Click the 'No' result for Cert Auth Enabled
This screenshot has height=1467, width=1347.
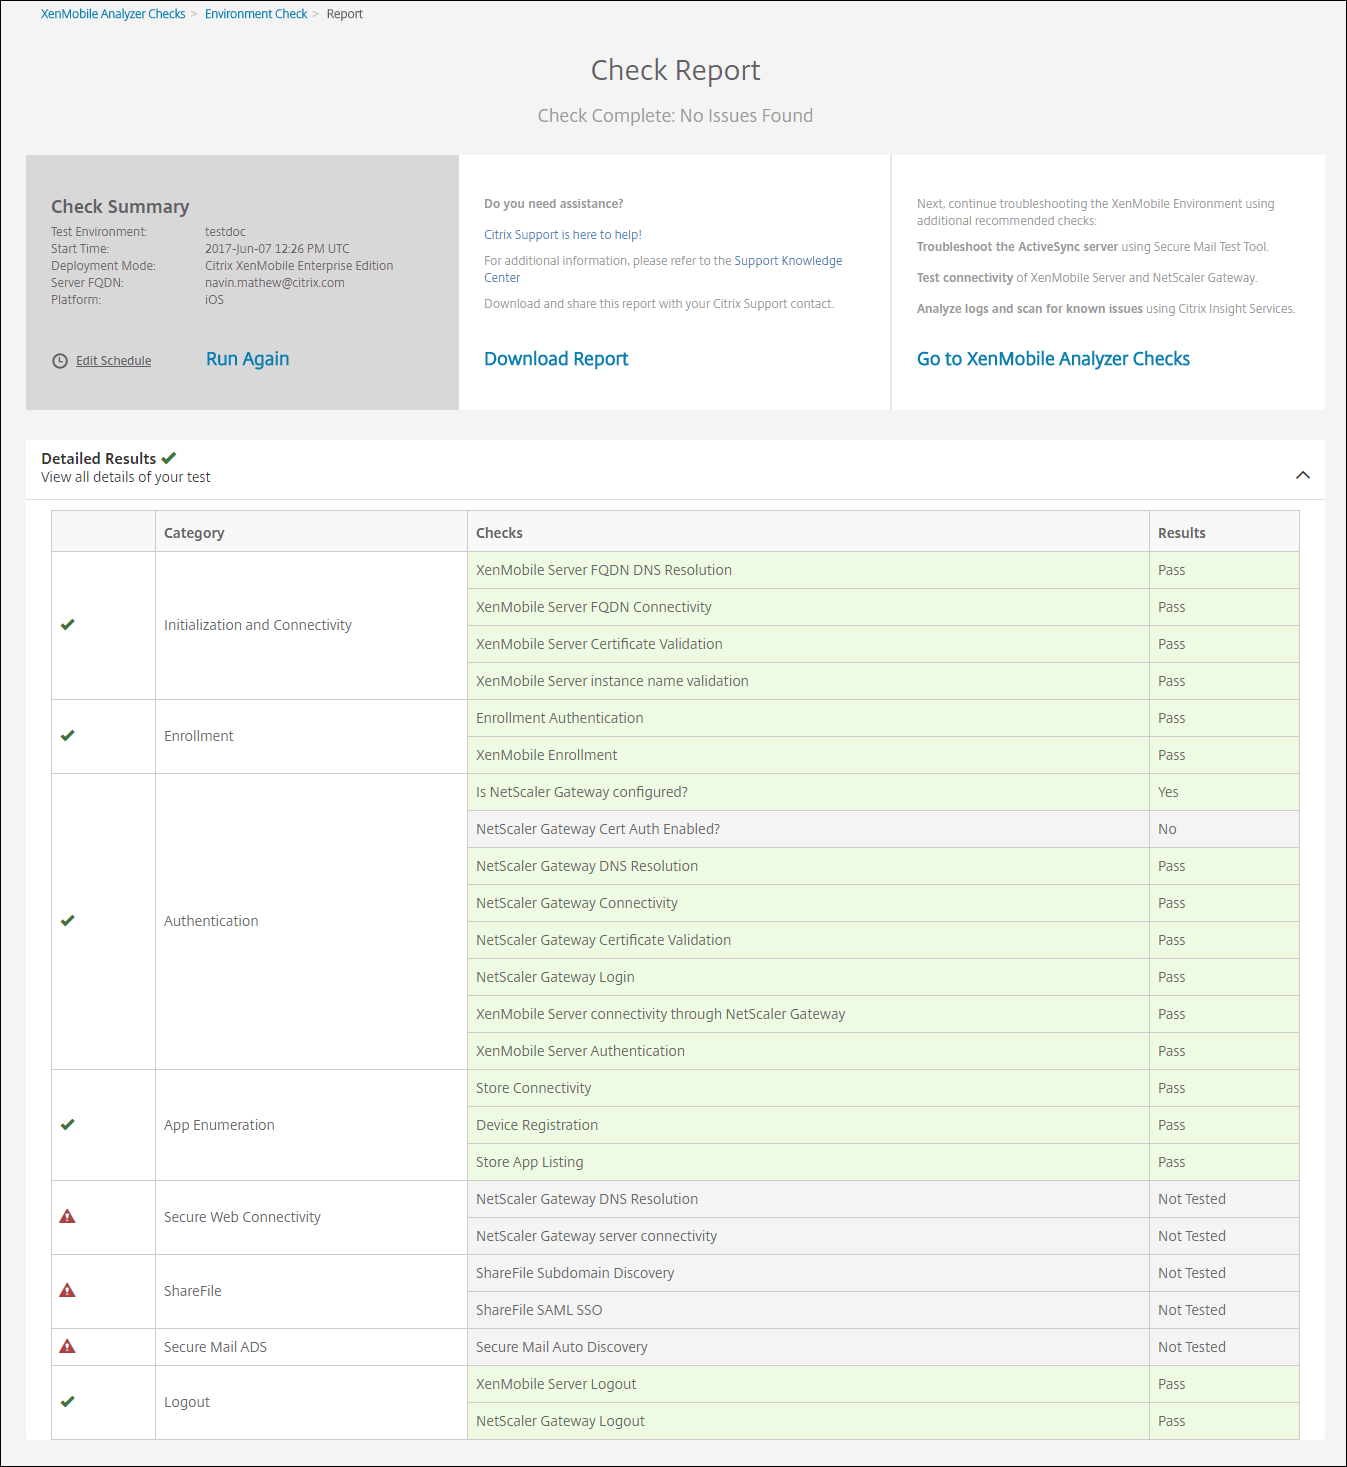[1224, 829]
